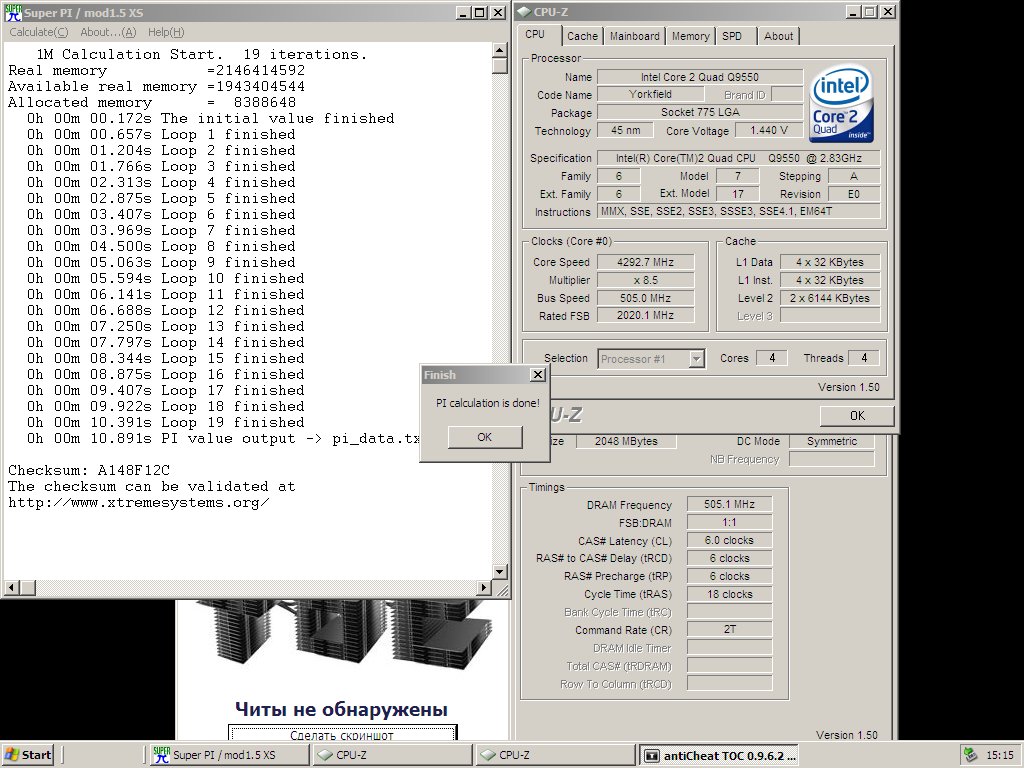Click the taskbar clock showing 15:15
The image size is (1024, 768).
tap(1000, 755)
